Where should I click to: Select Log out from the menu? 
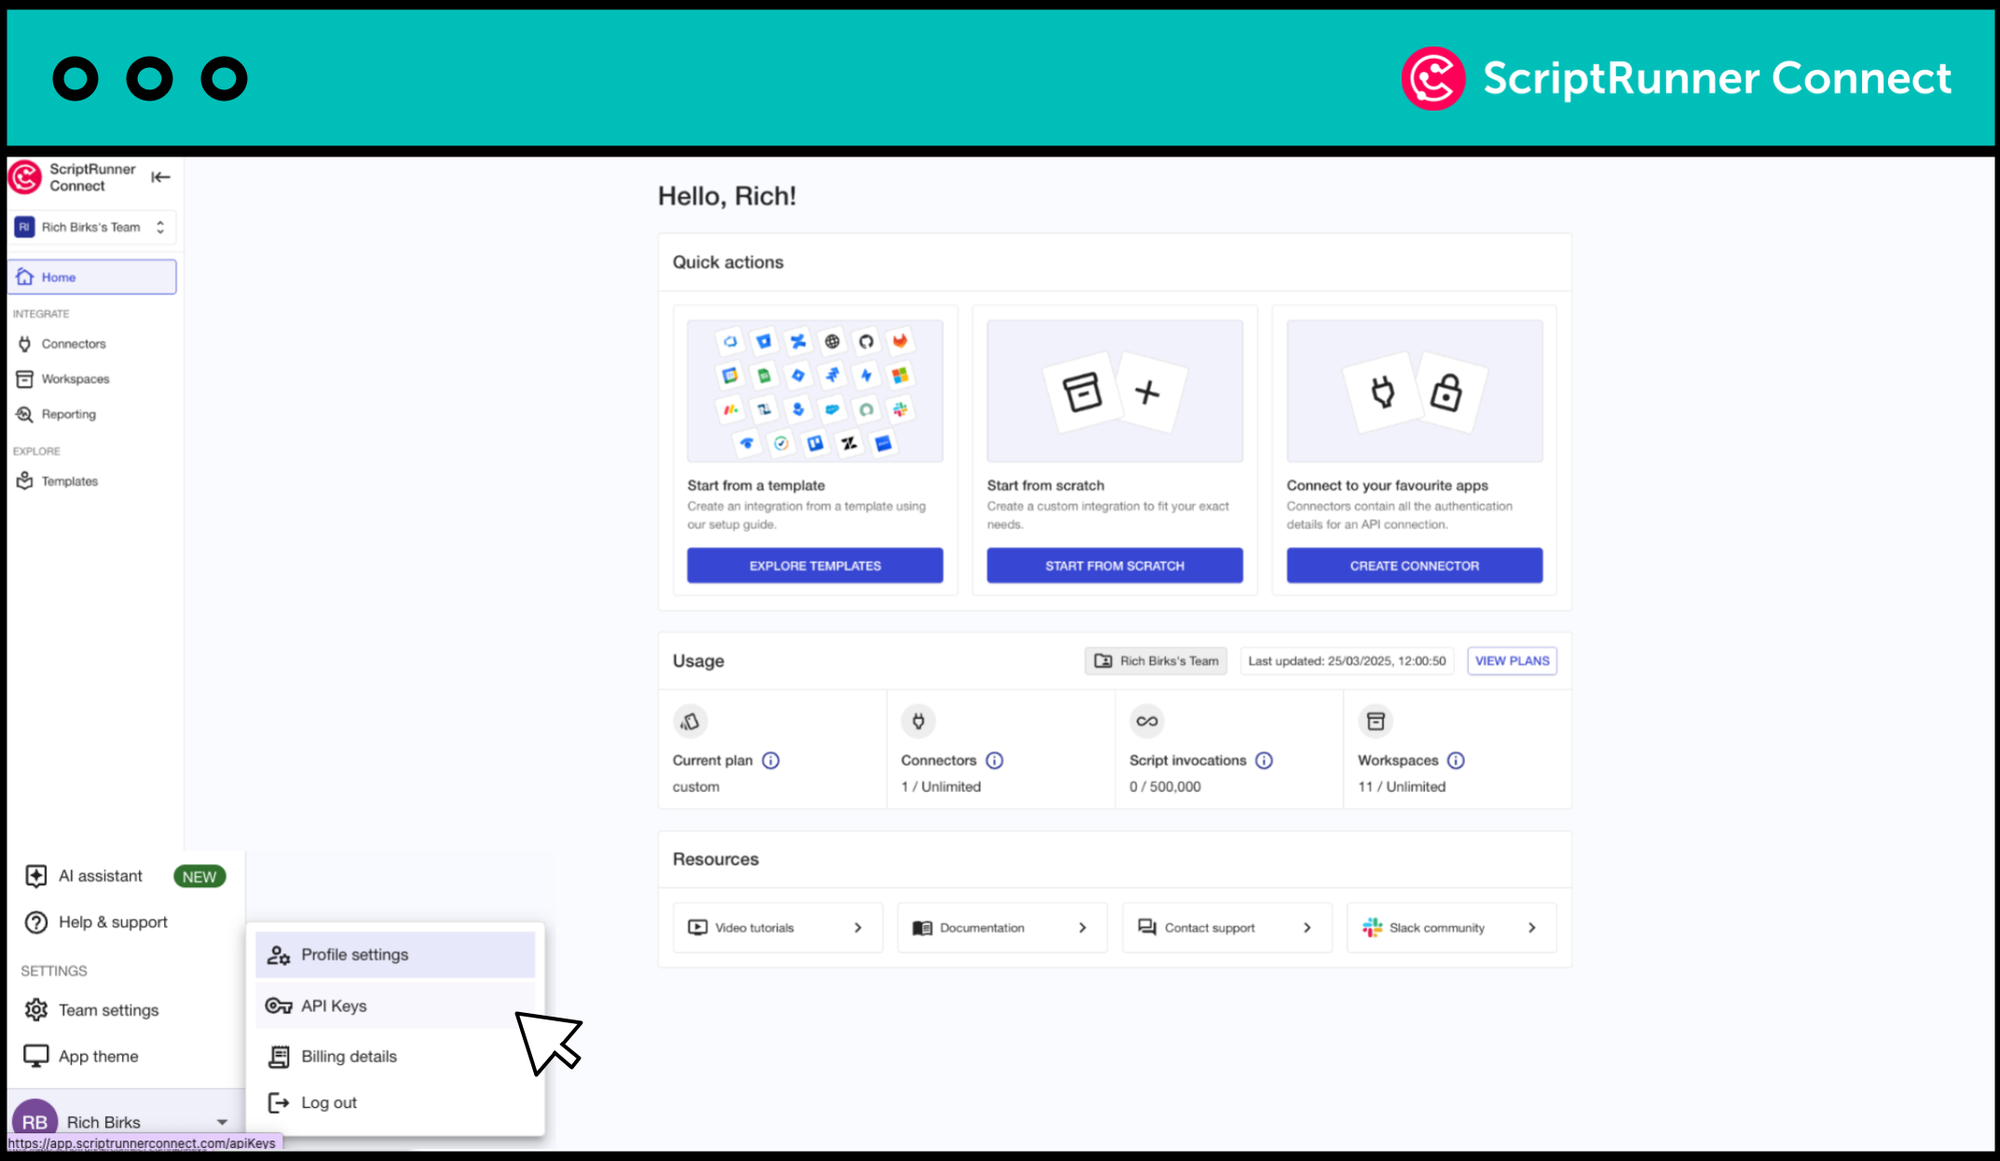[329, 1103]
